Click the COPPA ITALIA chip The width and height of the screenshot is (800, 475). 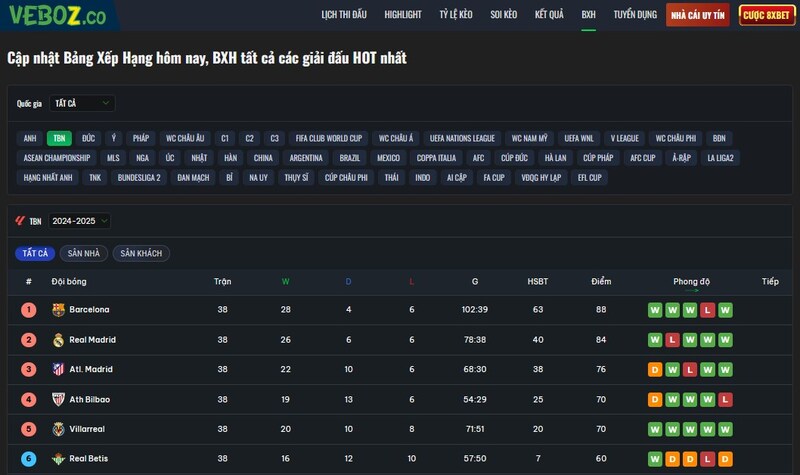[x=436, y=158]
